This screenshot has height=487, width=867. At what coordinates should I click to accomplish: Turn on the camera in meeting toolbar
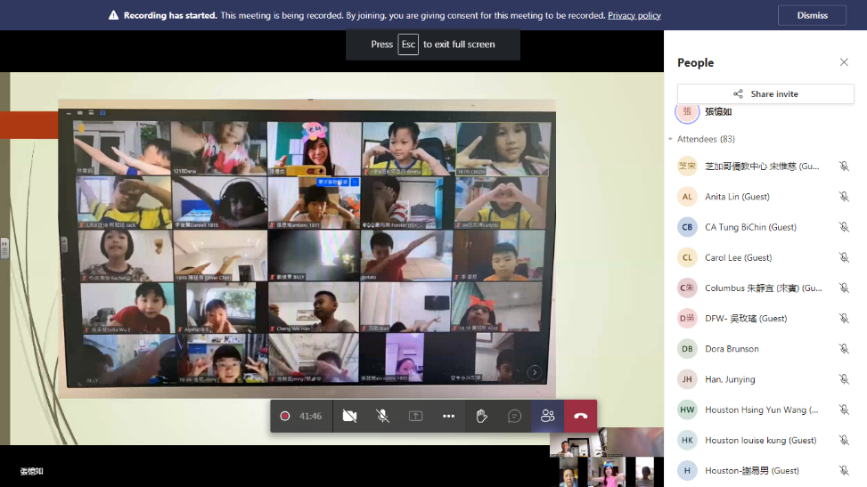[349, 416]
